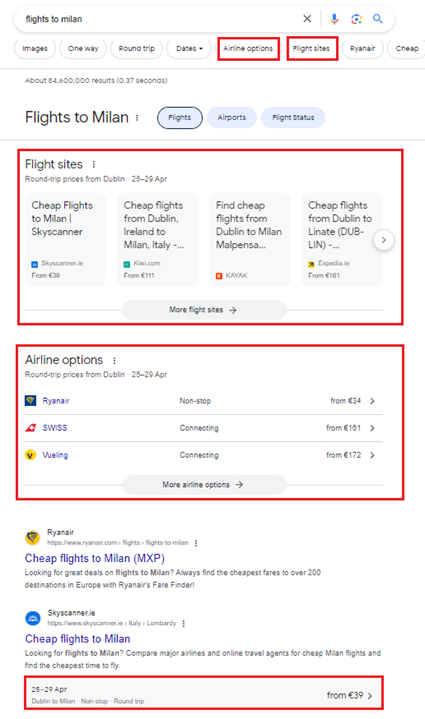Click the flights to milan search field
This screenshot has width=425, height=719.
160,19
